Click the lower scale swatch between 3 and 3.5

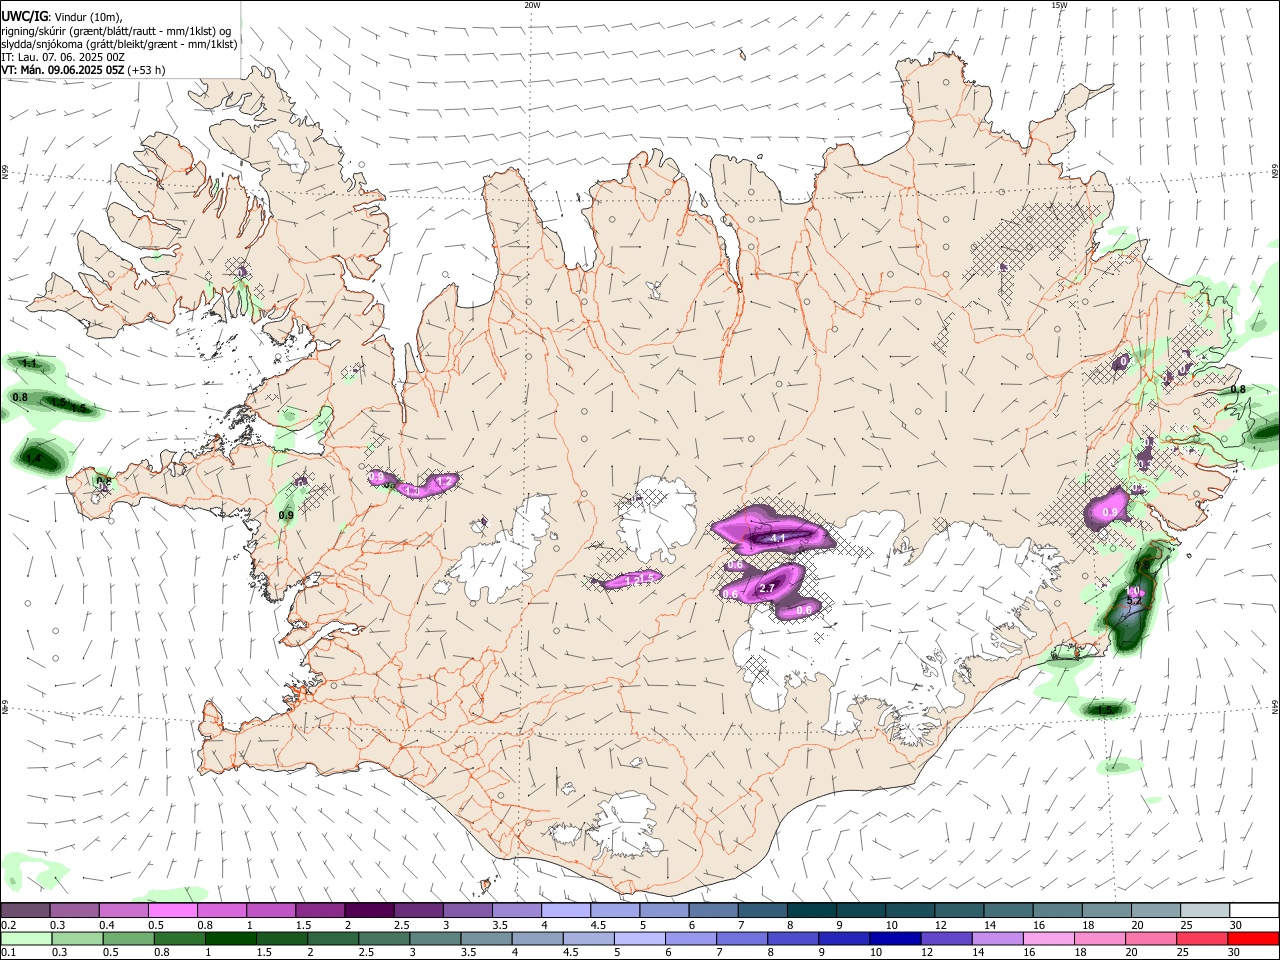435,938
